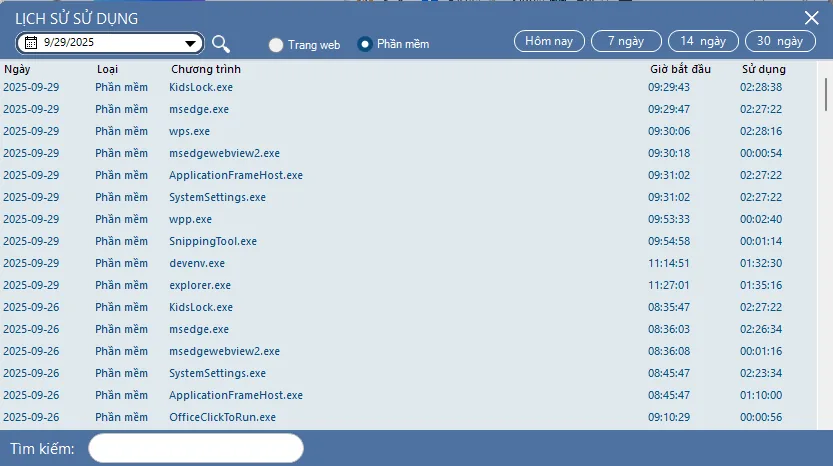Click the Tìm kiếm search input field
Viewport: 833px width, 466px height.
coord(196,448)
